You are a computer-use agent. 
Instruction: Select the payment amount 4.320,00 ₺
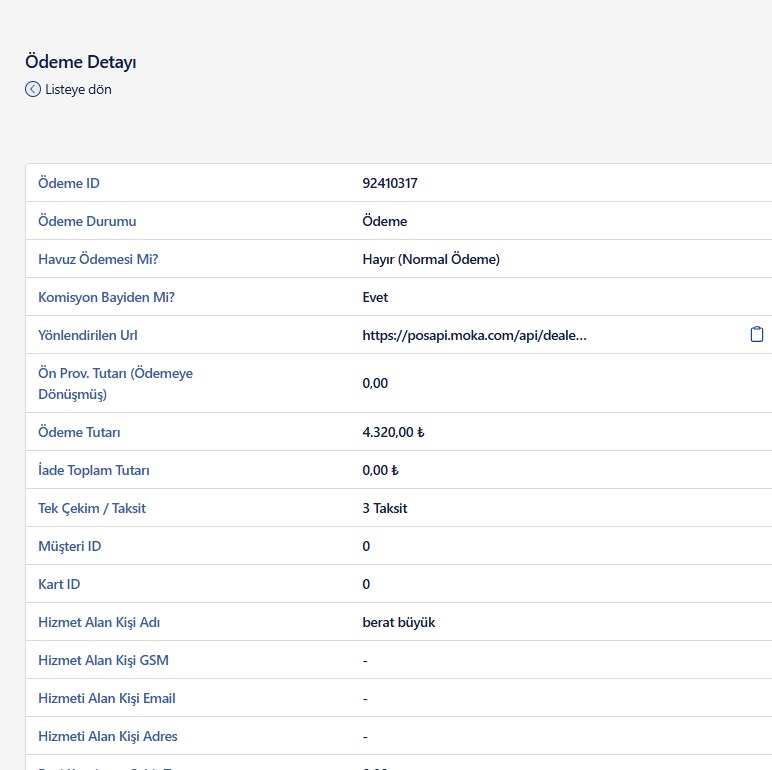[x=393, y=432]
